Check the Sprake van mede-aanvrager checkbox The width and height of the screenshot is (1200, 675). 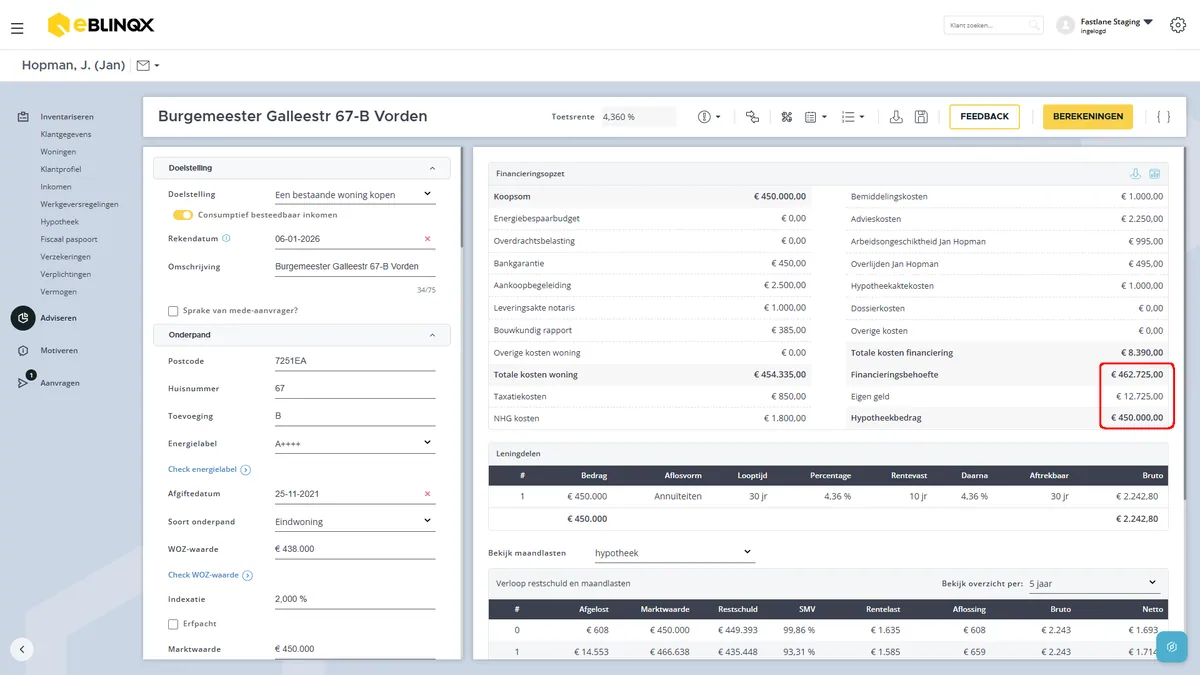[x=173, y=311]
